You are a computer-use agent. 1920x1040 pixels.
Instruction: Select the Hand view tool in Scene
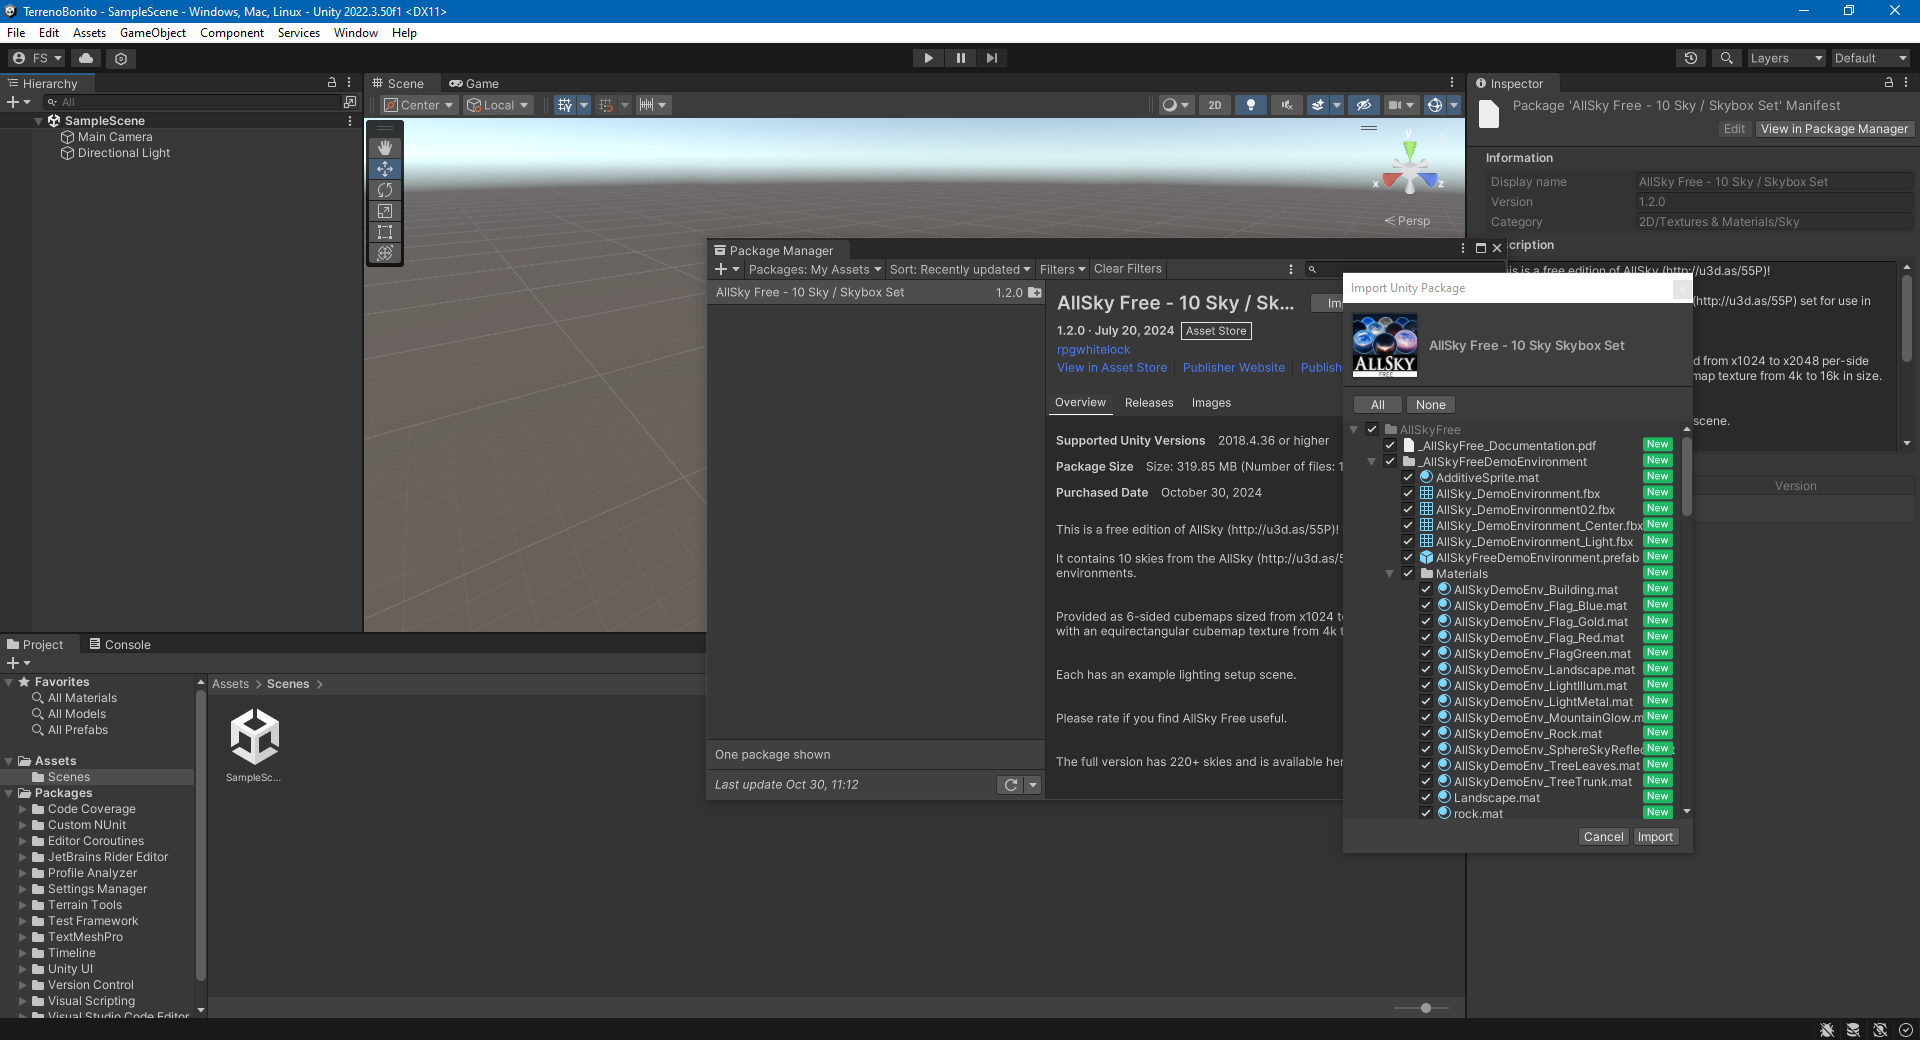pos(385,148)
